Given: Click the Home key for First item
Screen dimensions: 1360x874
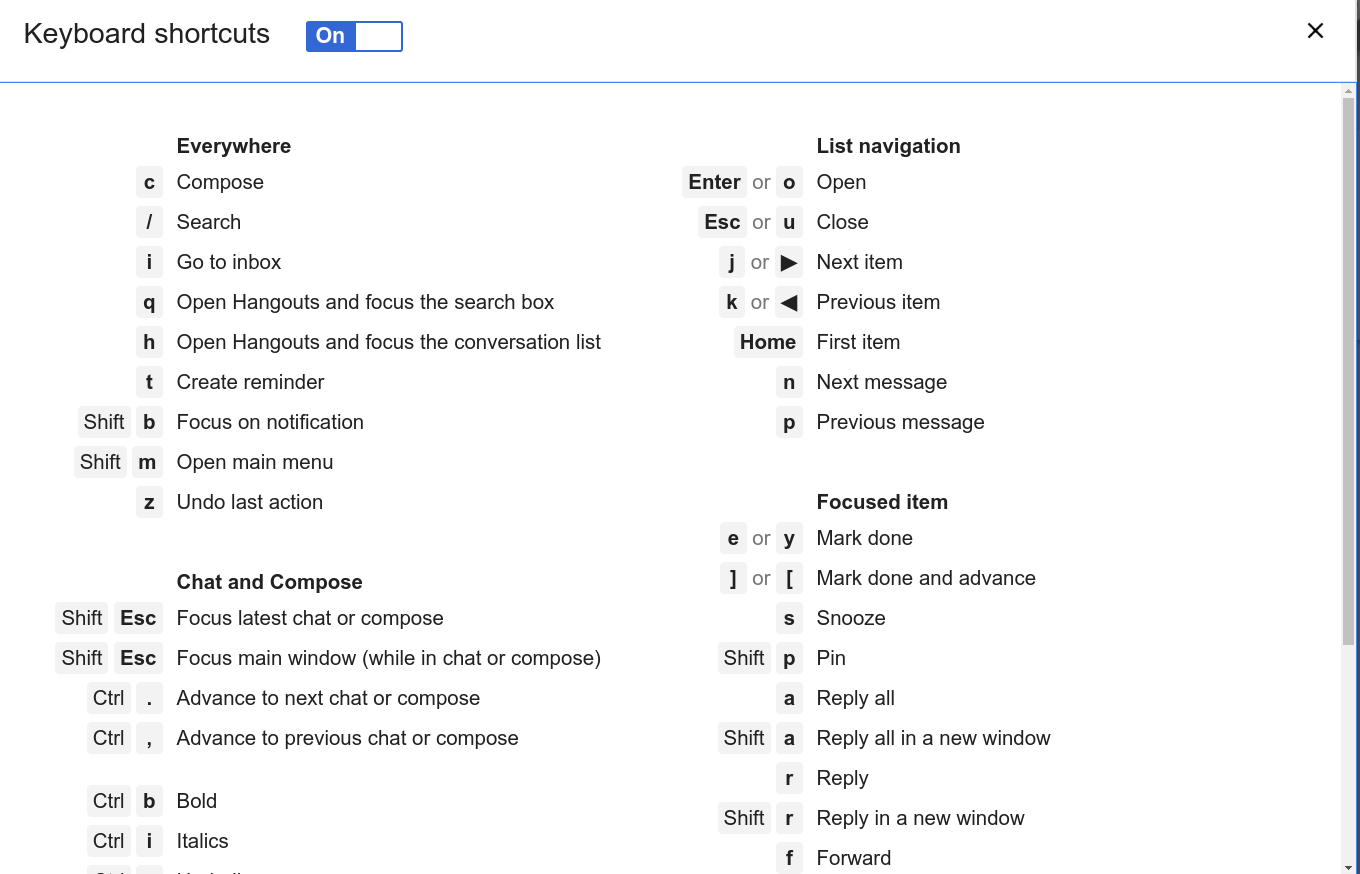Looking at the screenshot, I should pos(768,342).
